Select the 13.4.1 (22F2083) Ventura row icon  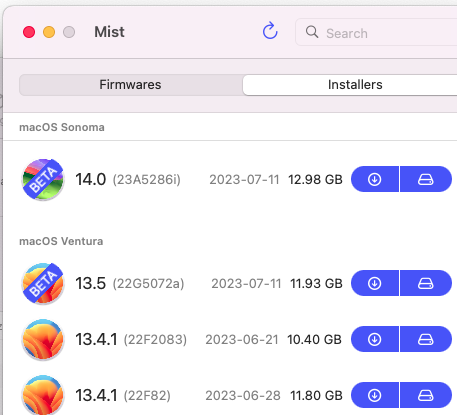[x=43, y=339]
